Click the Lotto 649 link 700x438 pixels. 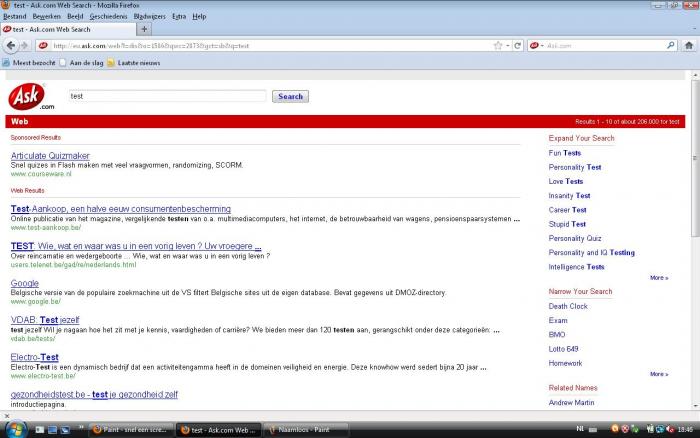click(x=563, y=349)
